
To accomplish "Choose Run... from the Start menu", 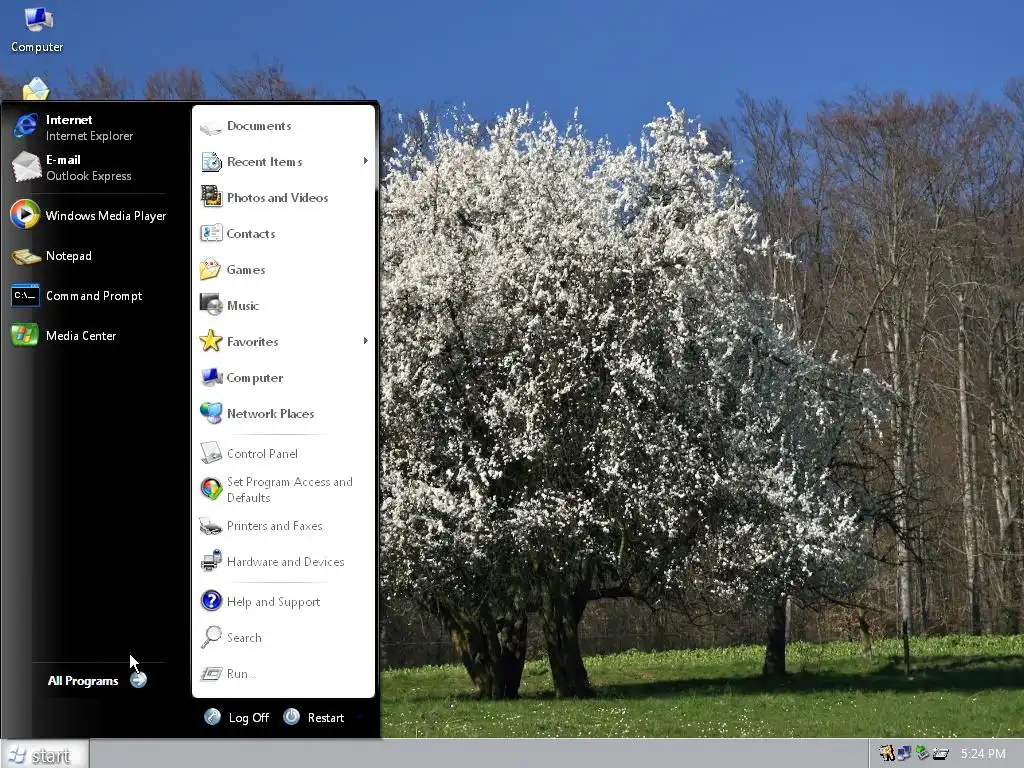I will tap(283, 673).
